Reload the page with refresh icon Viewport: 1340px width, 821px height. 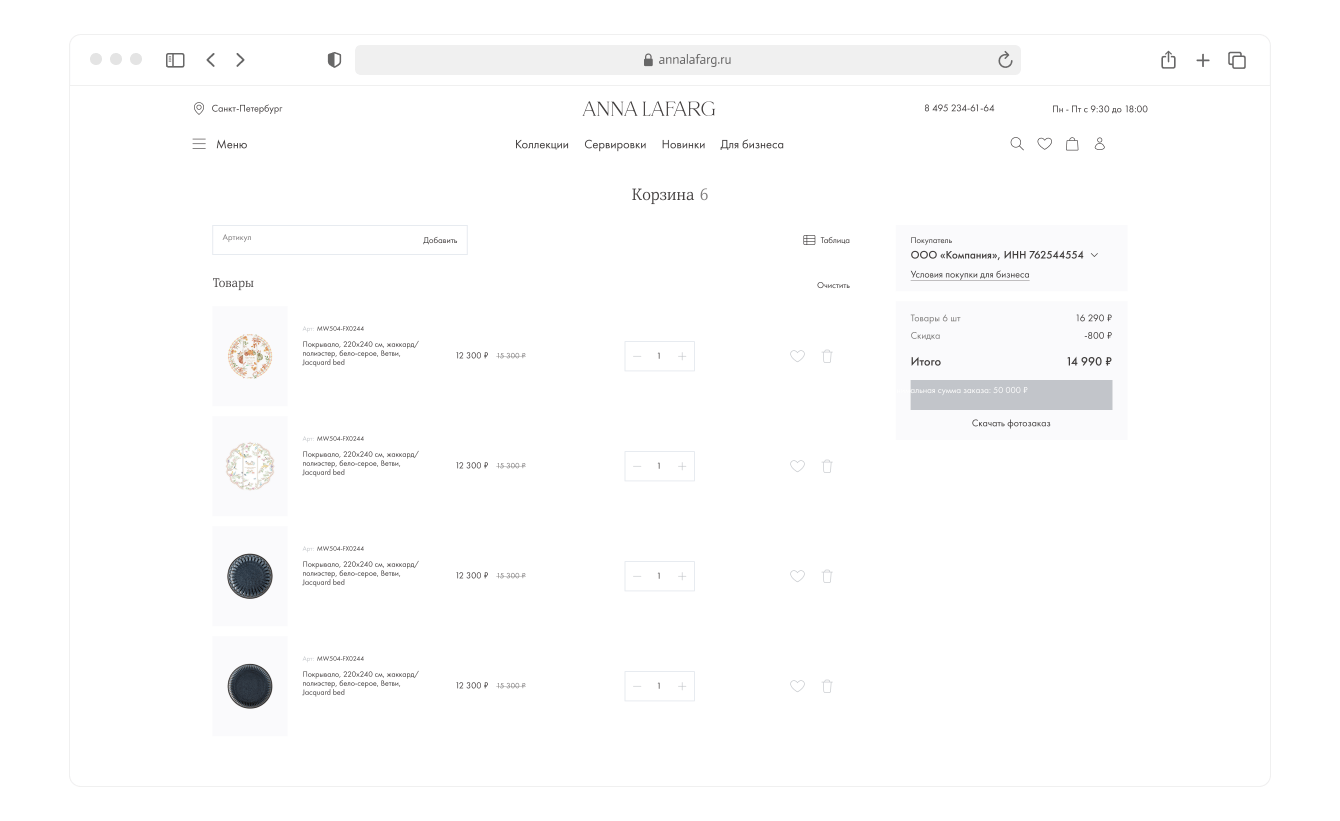(1005, 60)
